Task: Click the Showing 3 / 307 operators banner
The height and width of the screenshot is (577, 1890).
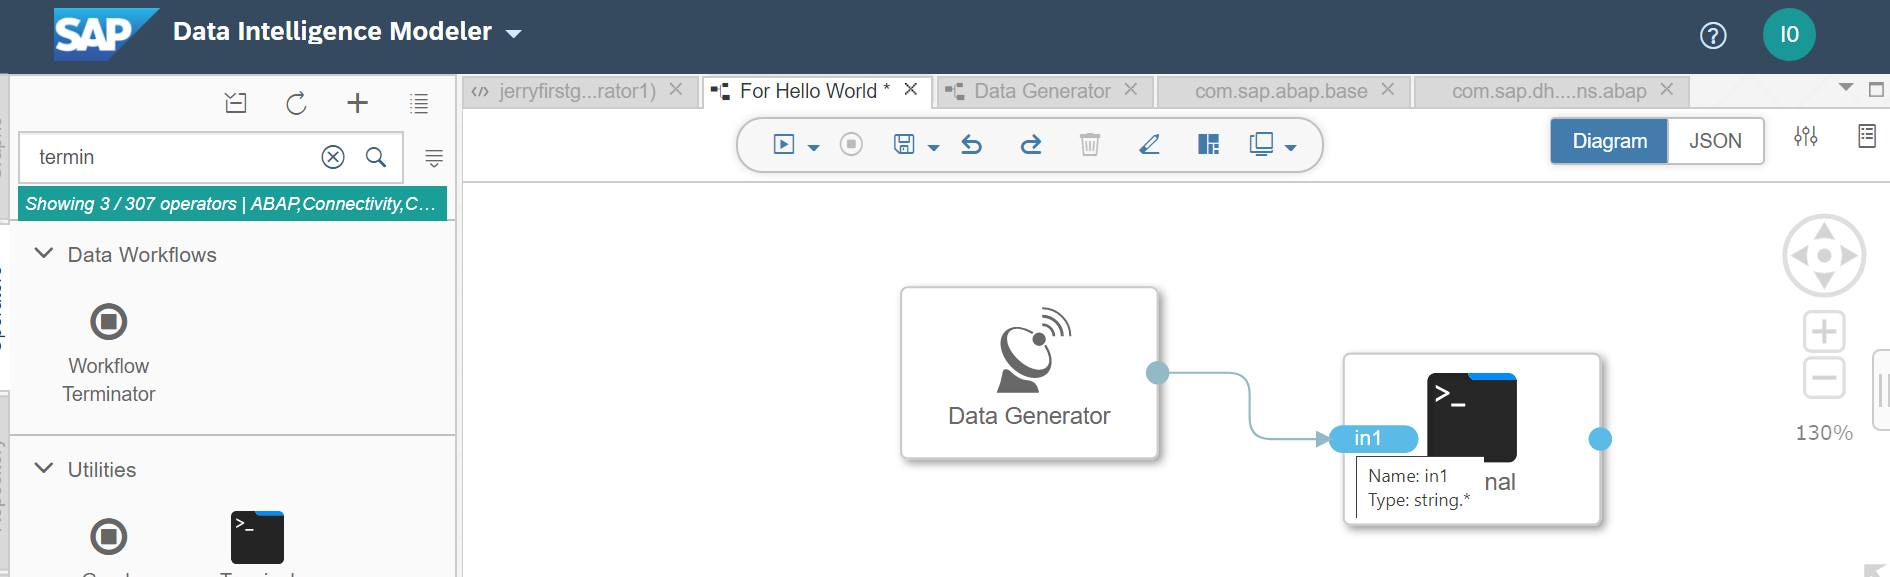Action: (x=232, y=204)
